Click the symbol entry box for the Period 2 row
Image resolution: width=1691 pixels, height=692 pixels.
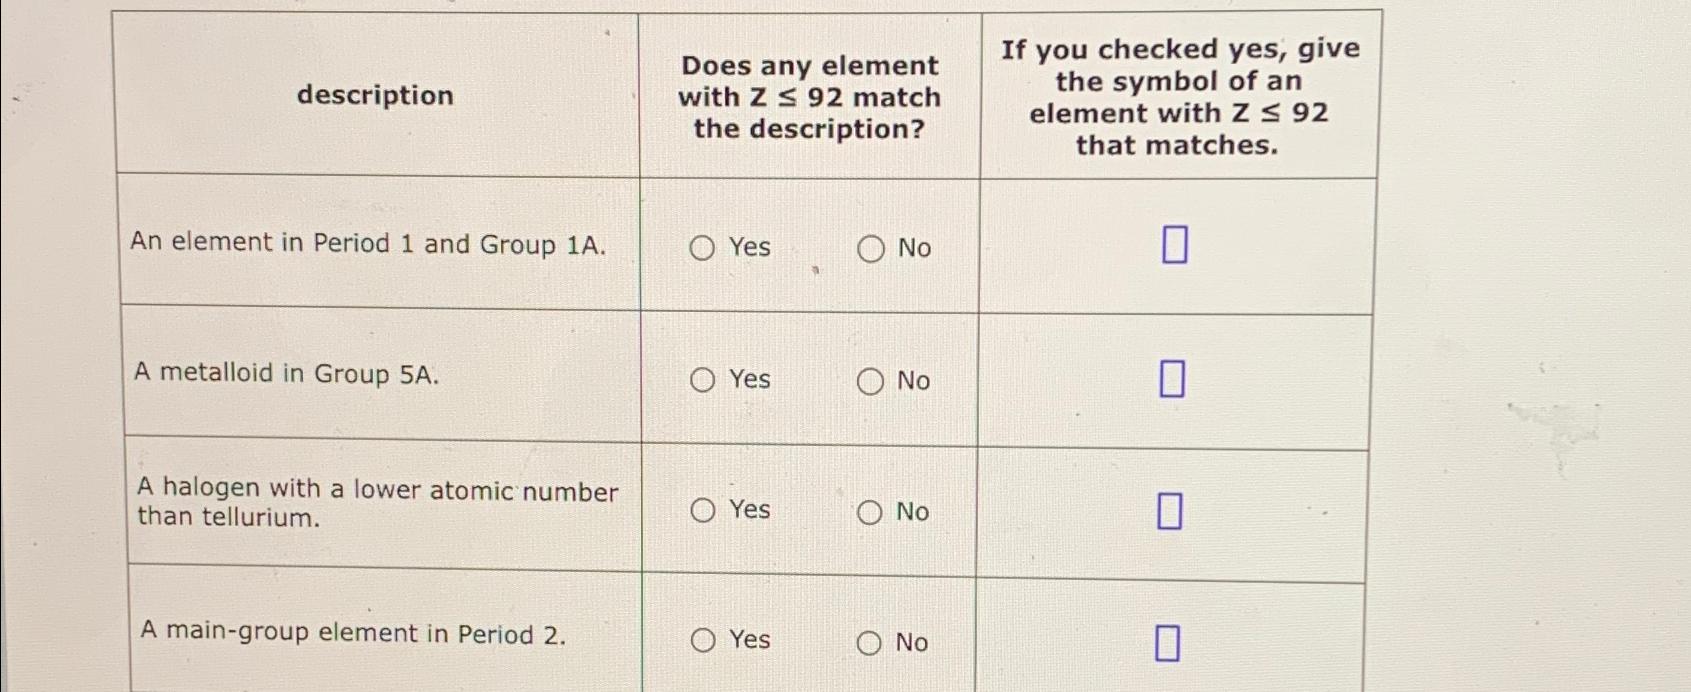coord(1167,642)
